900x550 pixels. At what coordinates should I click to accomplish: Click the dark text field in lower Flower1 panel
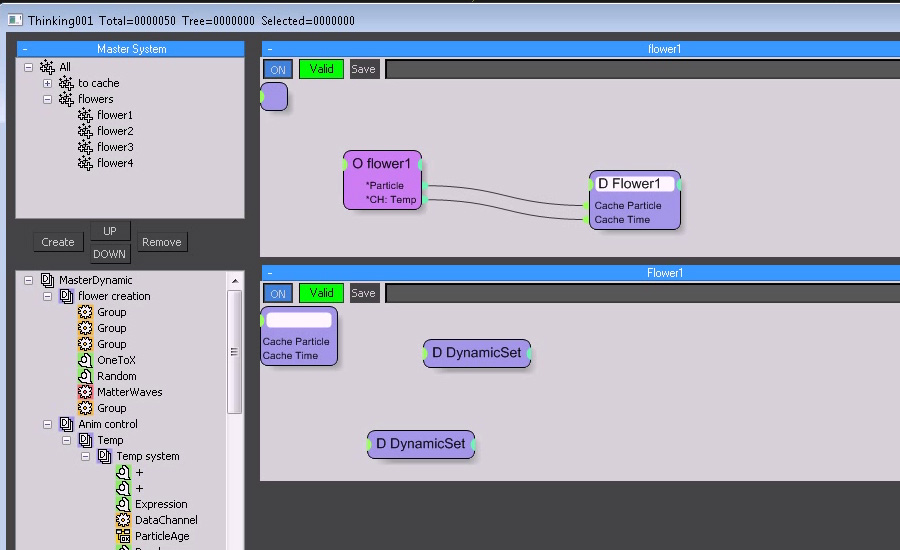click(x=643, y=293)
